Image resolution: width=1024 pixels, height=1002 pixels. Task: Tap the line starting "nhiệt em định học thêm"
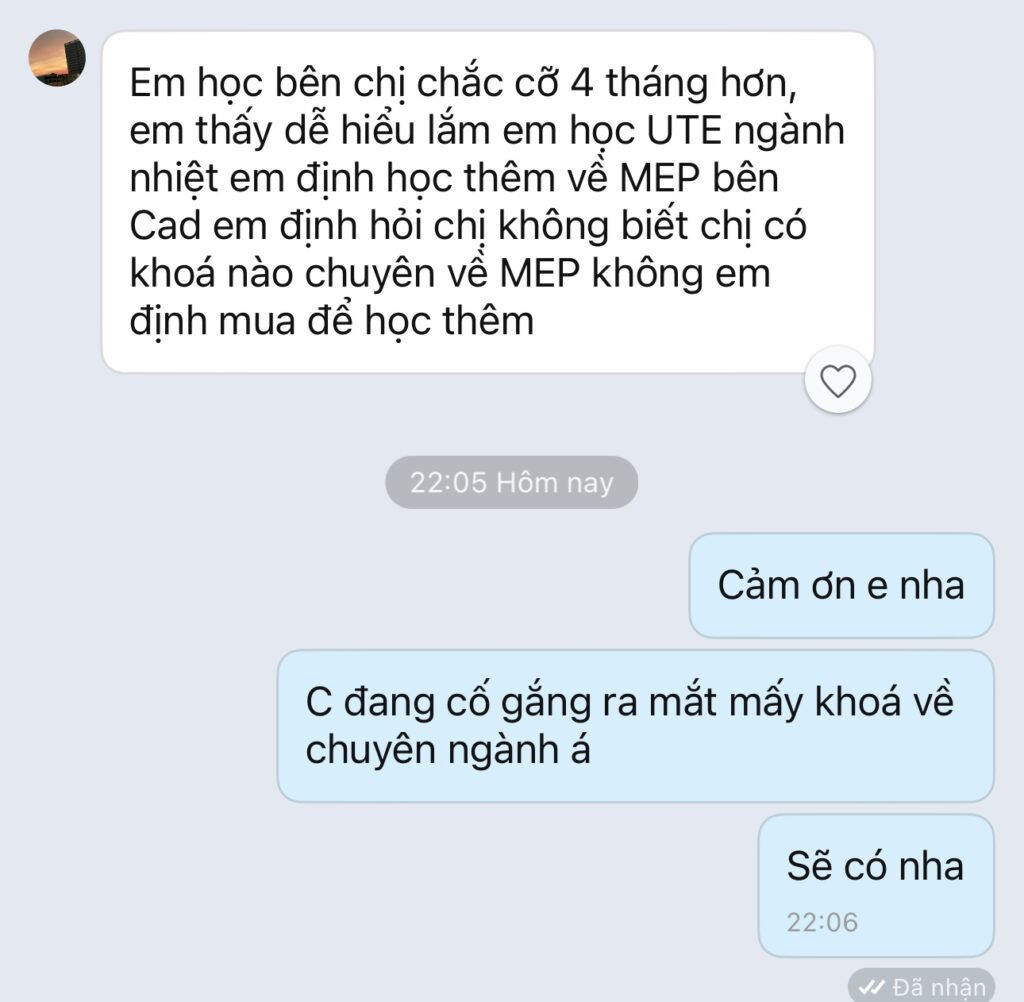[x=454, y=178]
